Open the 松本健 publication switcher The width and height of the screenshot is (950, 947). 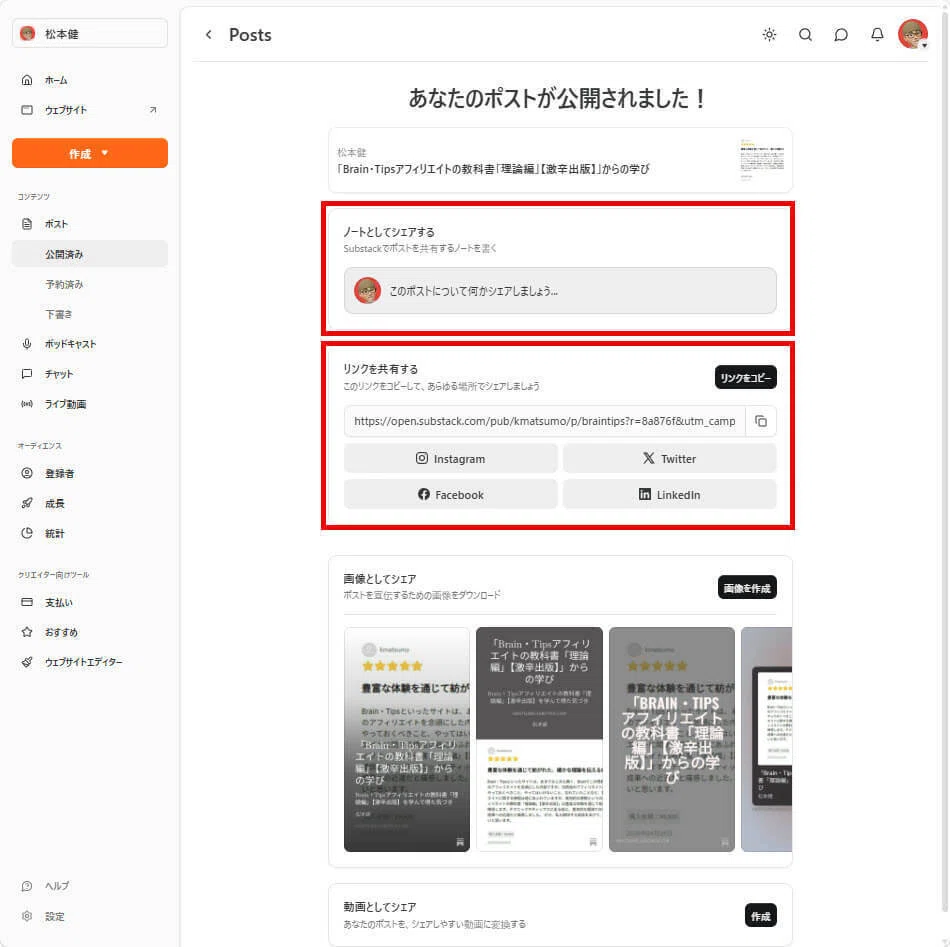pyautogui.click(x=90, y=33)
